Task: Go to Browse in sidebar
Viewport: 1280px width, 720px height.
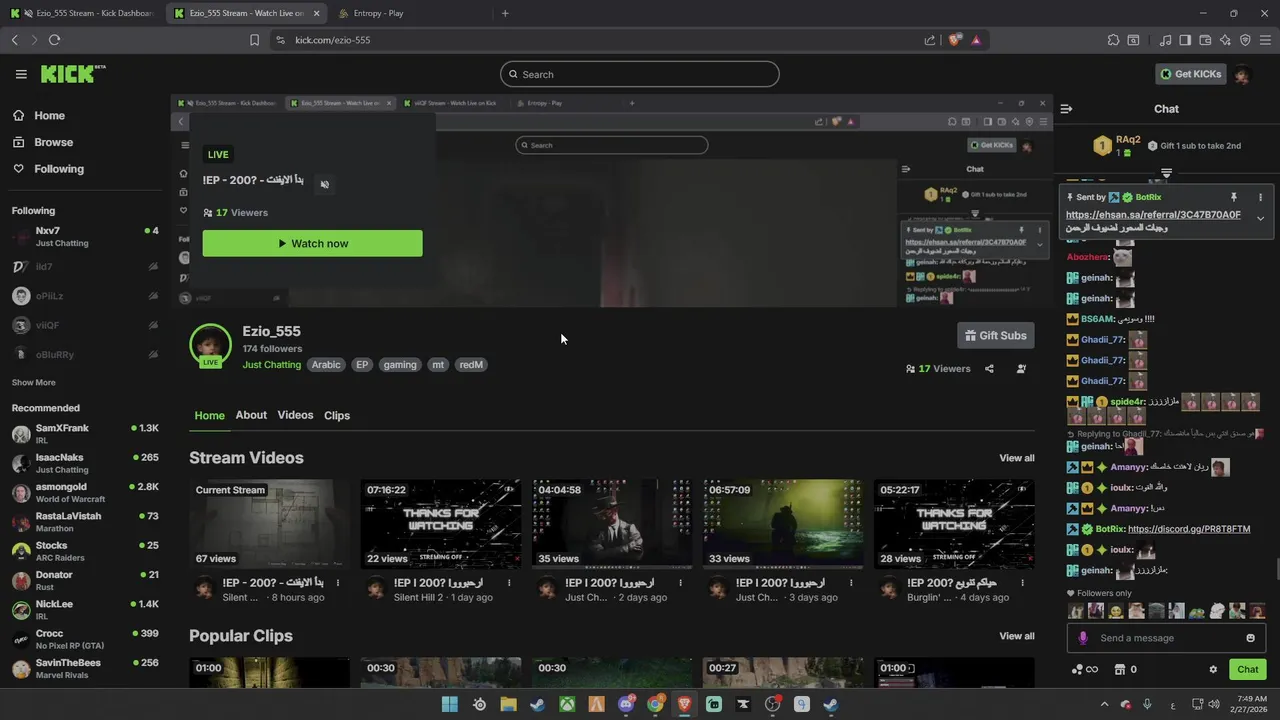Action: point(54,142)
